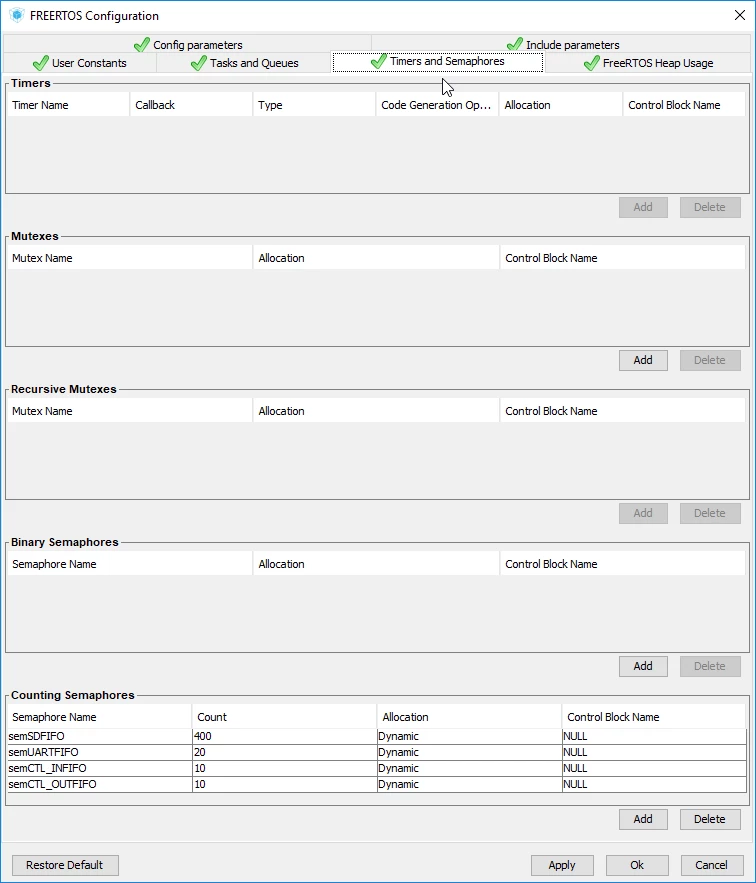Open FreeRTOS Heap Usage tab

[x=648, y=63]
